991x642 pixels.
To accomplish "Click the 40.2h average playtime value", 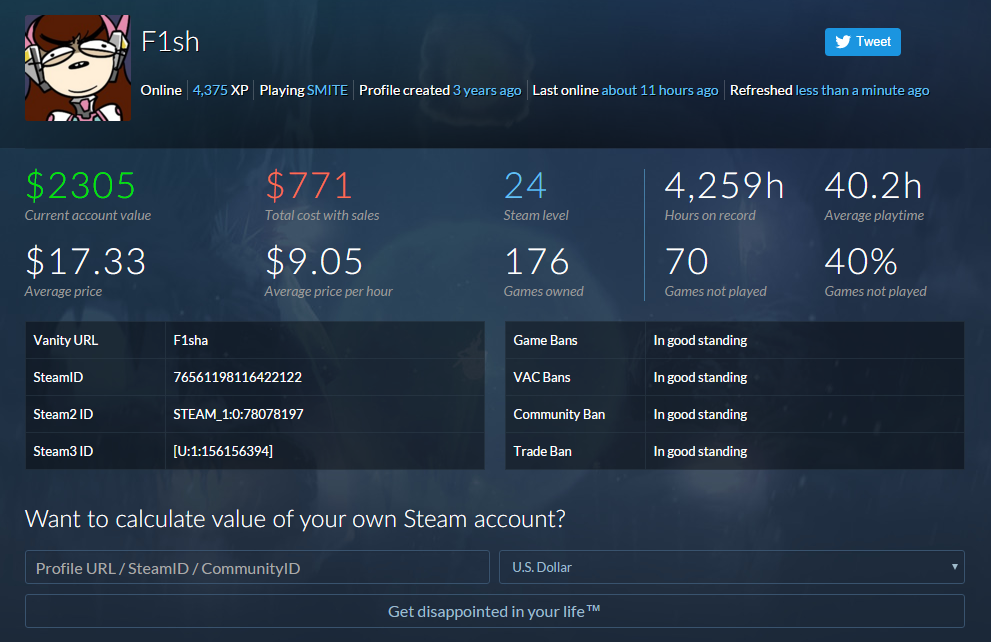I will pos(873,186).
